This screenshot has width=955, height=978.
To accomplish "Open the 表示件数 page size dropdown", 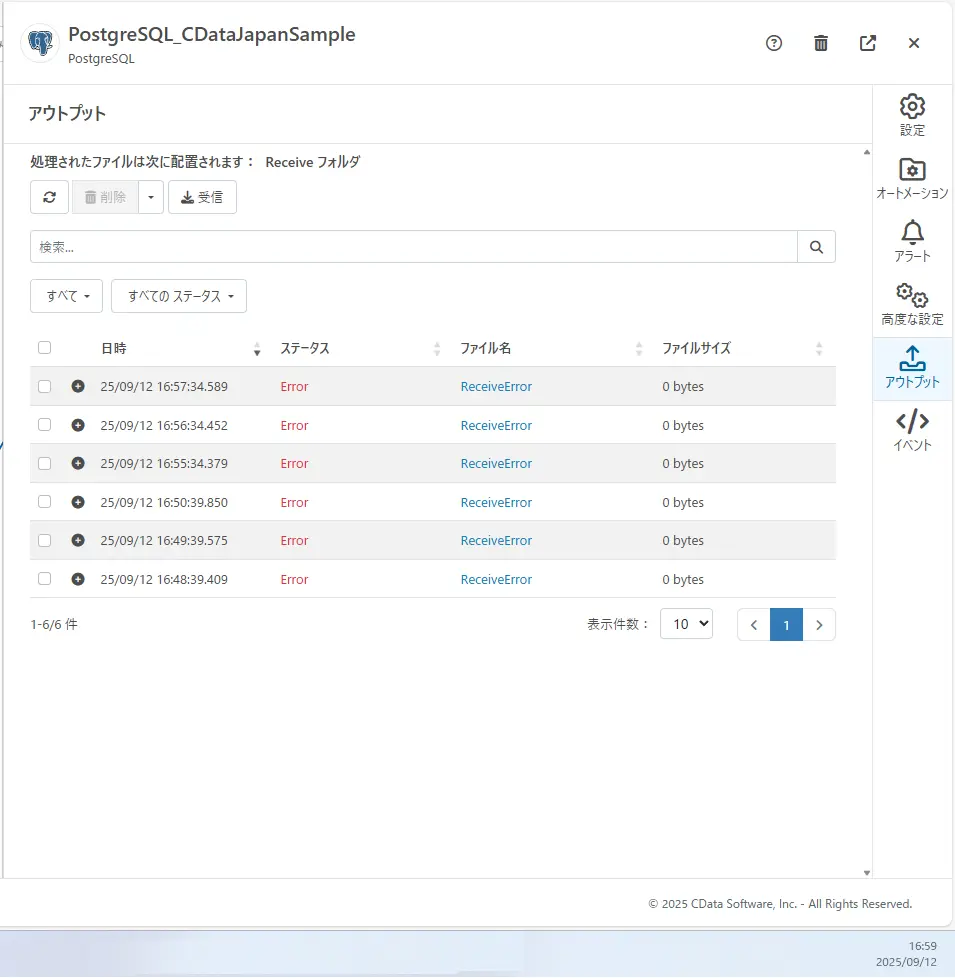I will 686,624.
